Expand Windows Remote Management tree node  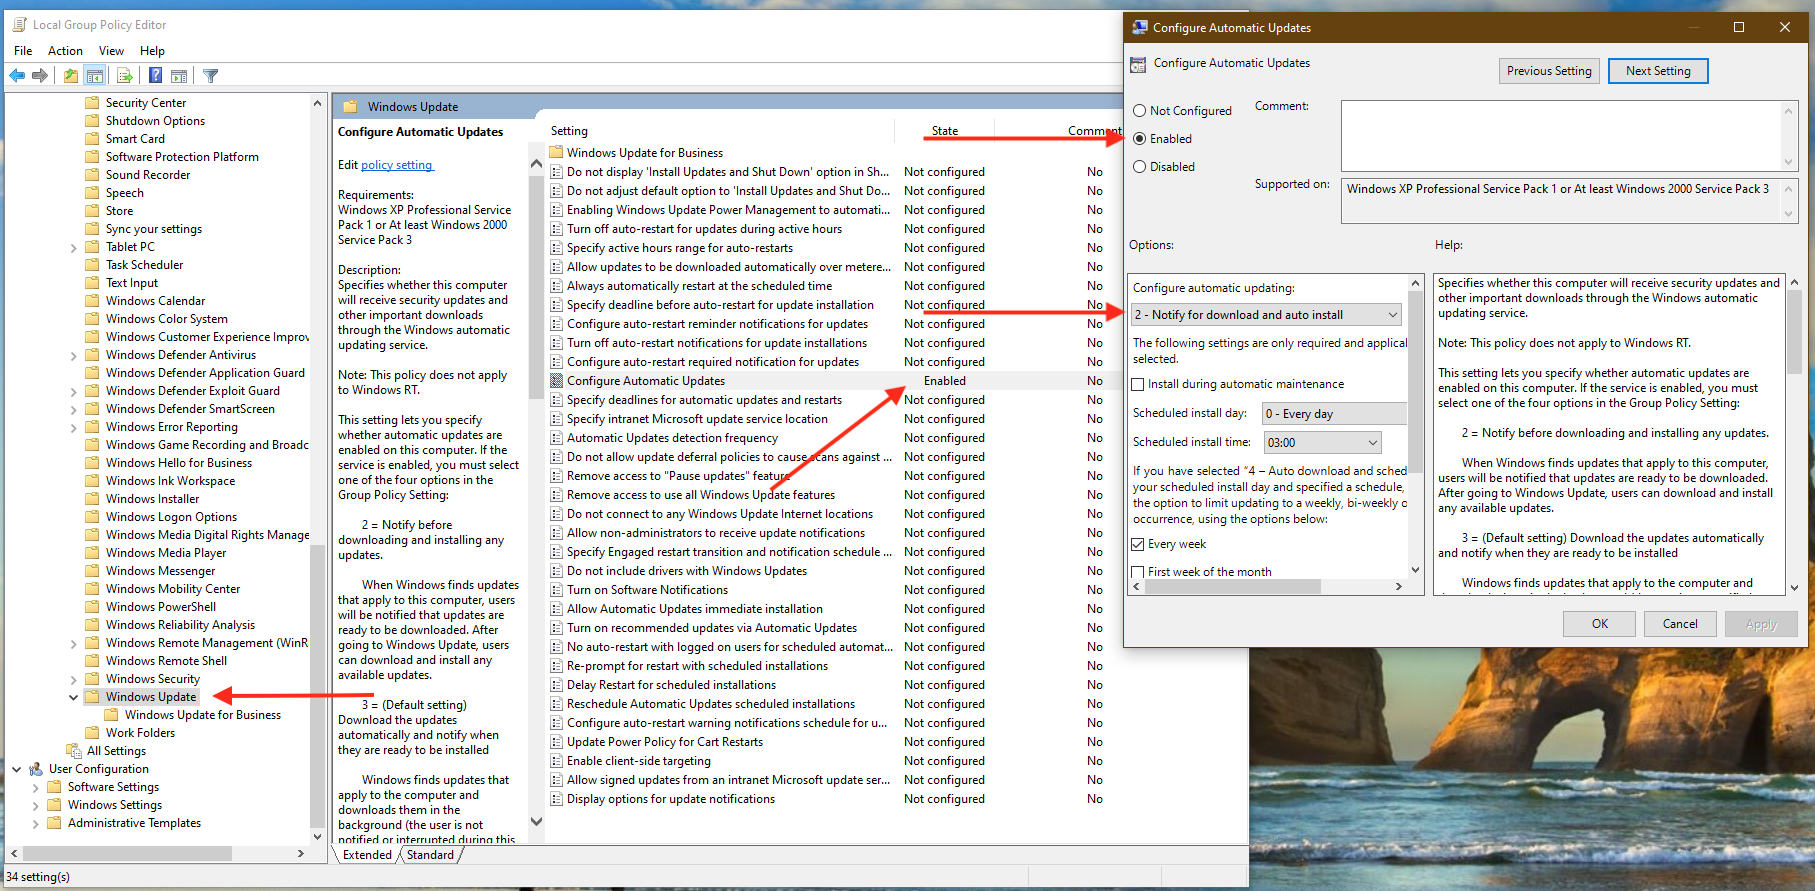tap(73, 643)
